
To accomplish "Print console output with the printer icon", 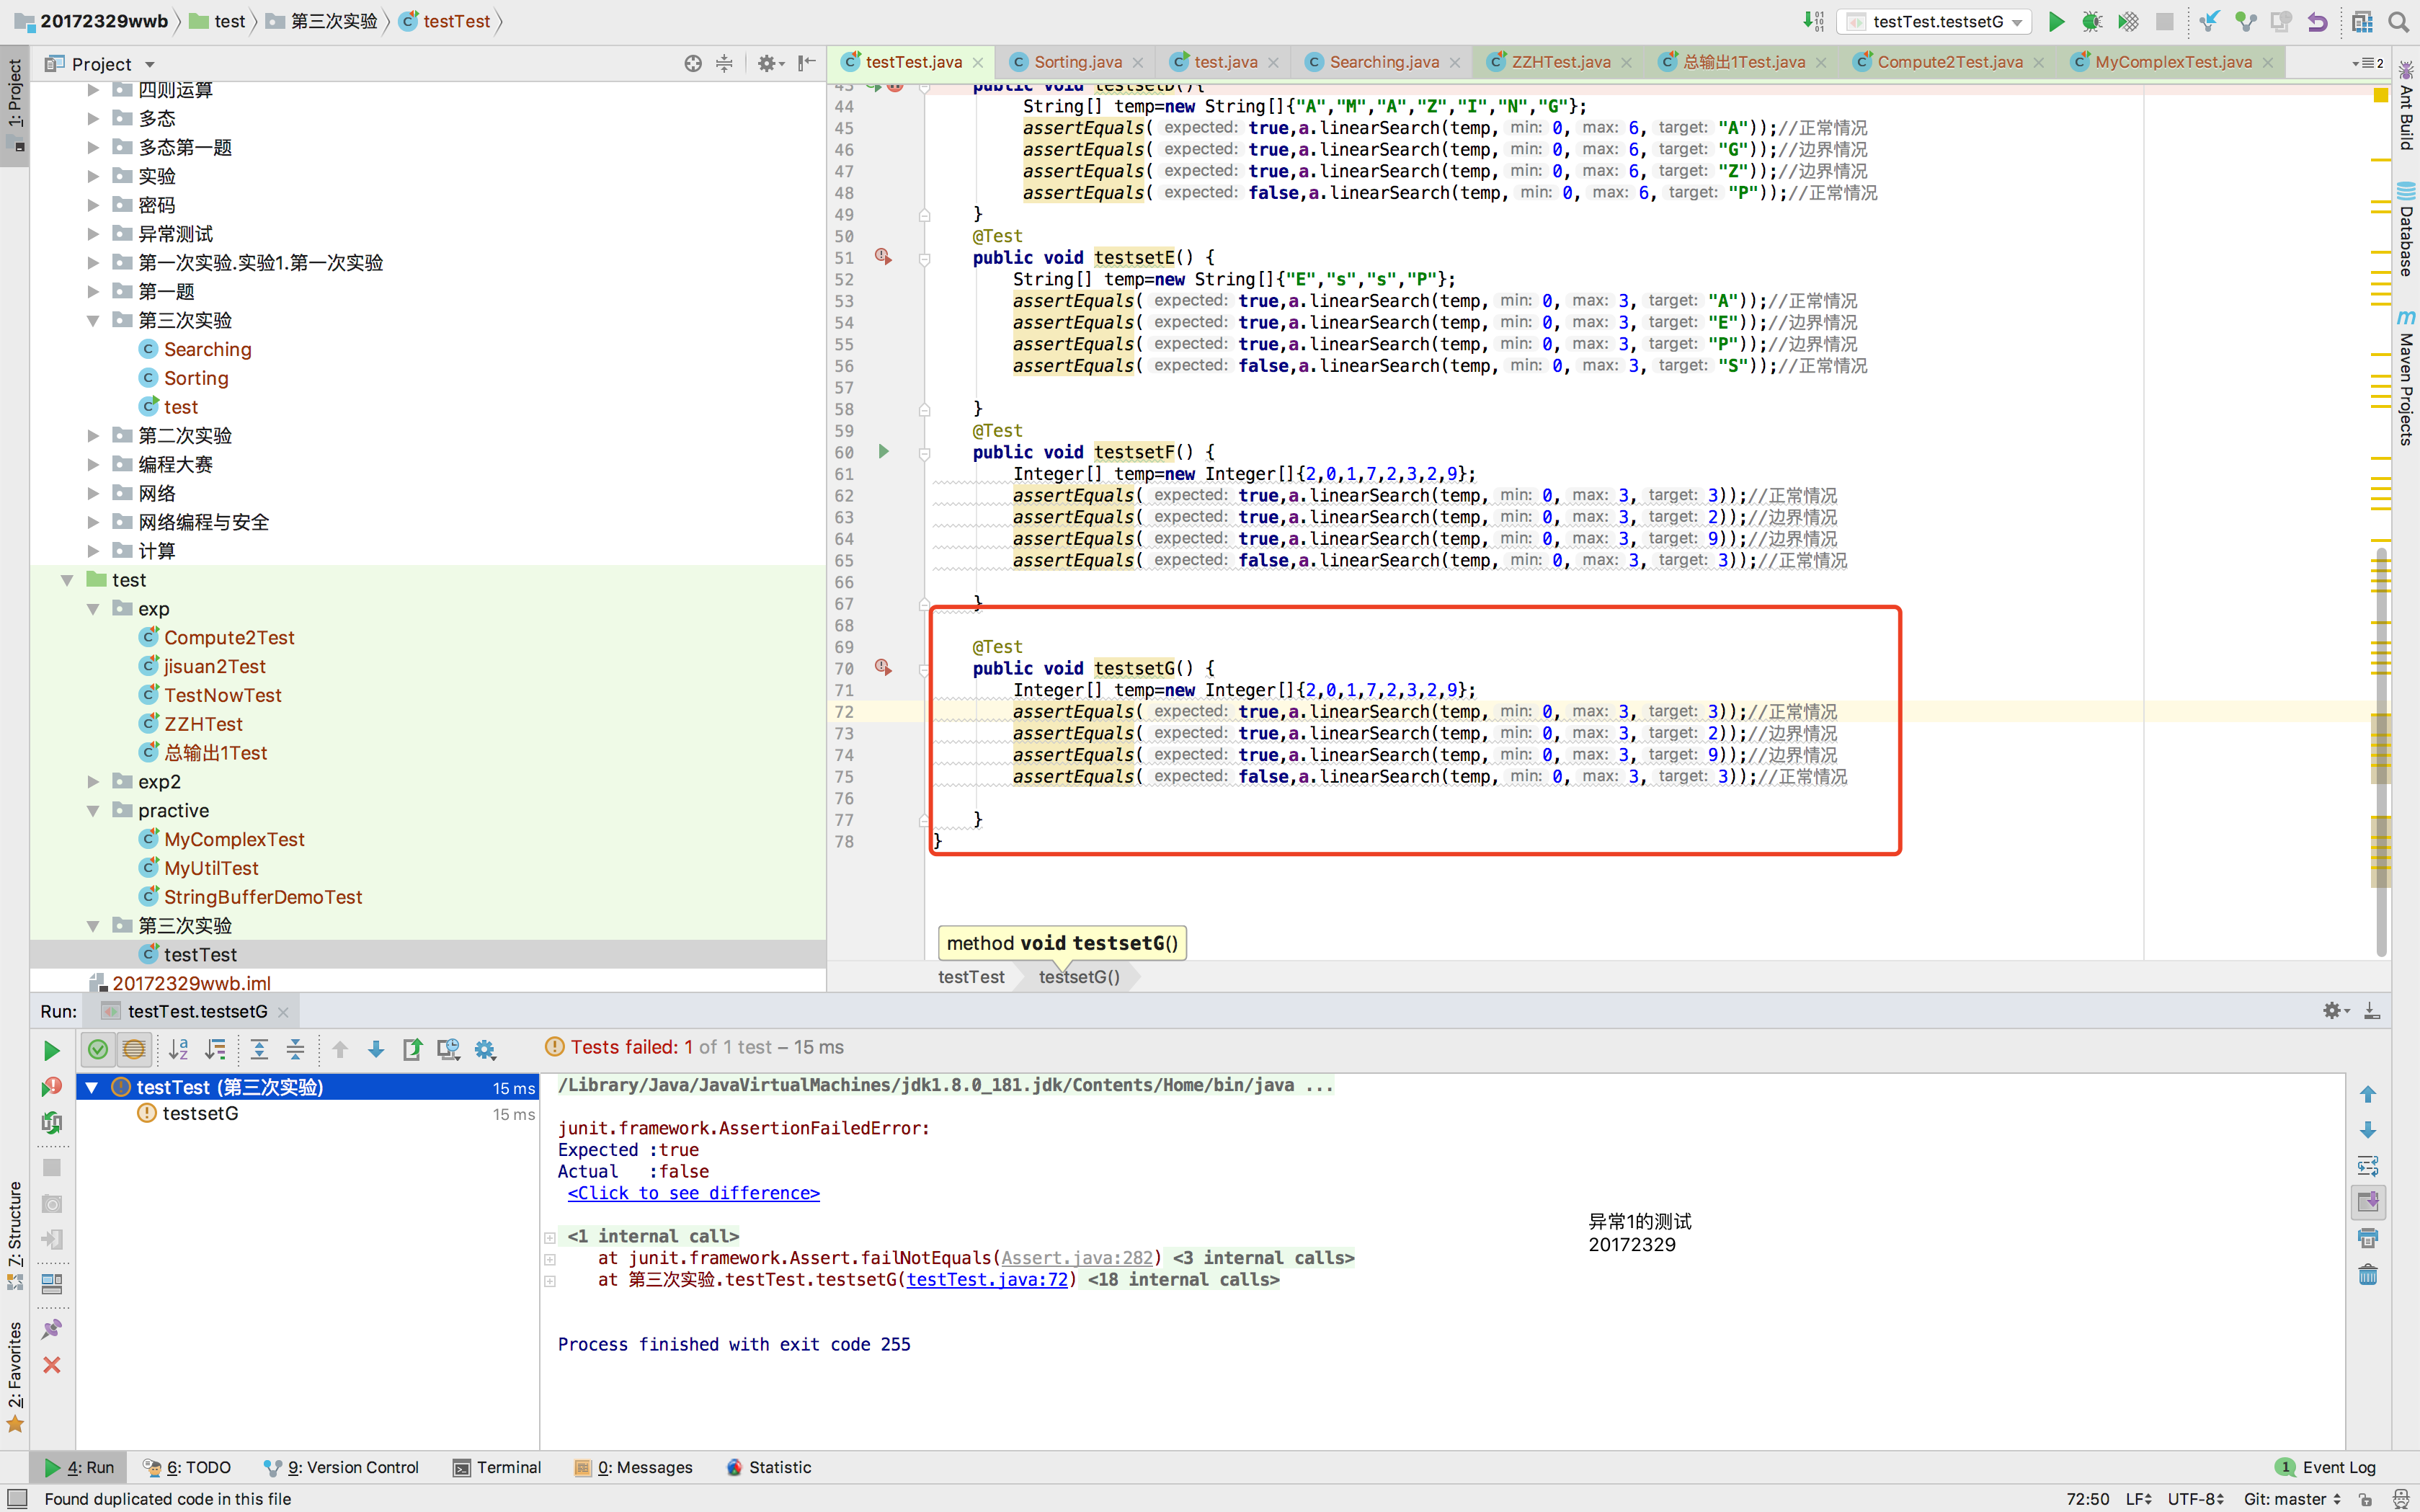I will (x=2368, y=1238).
